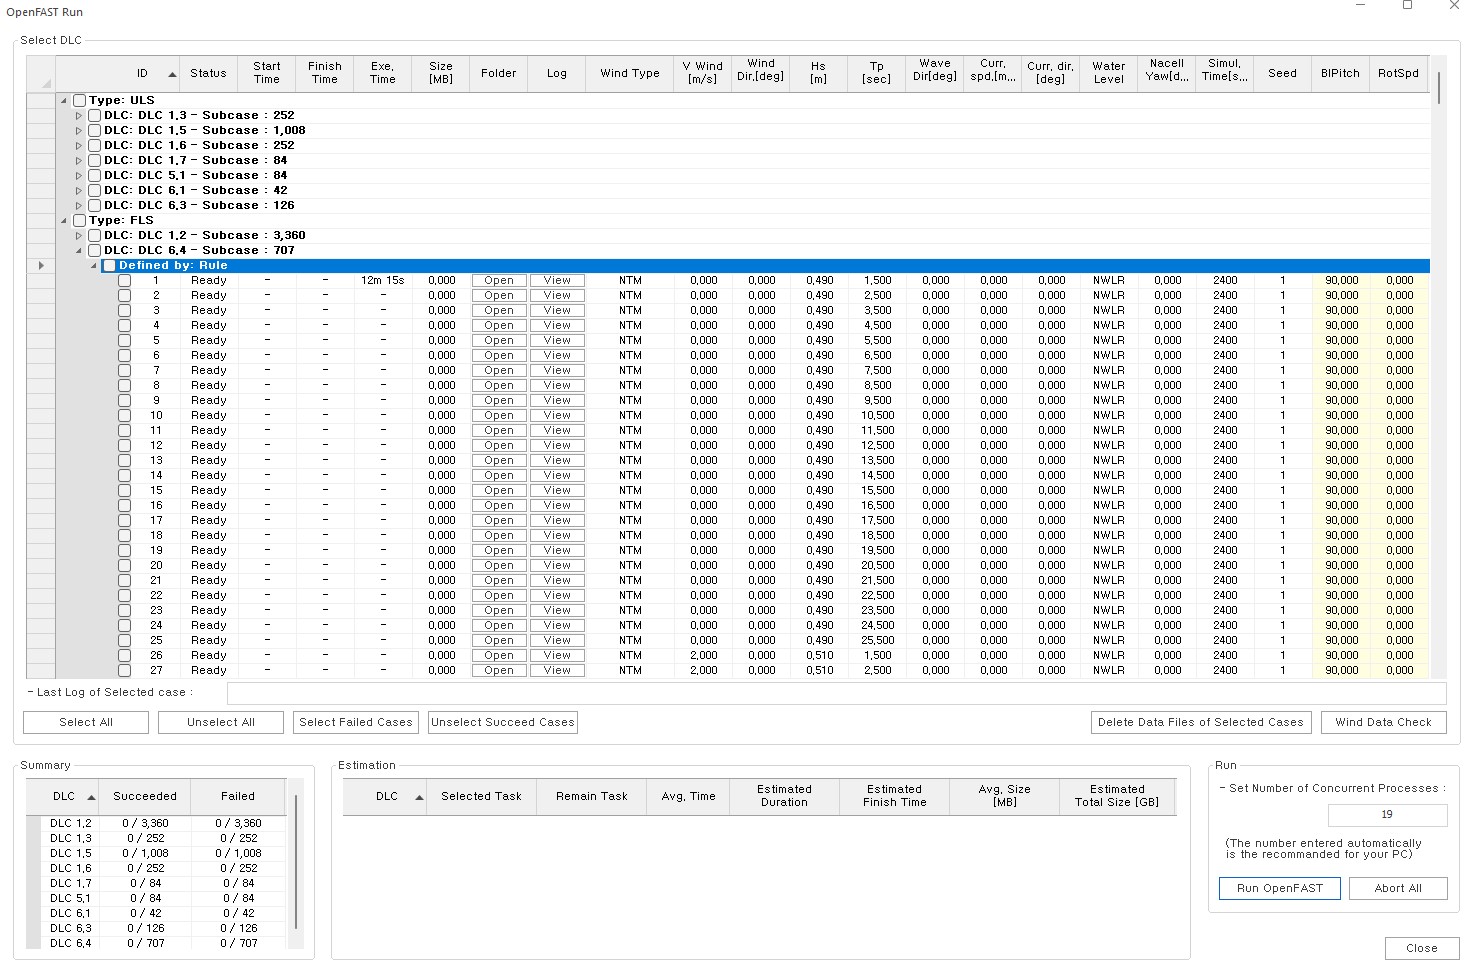Expand DLC 1,2 subcase tree node
Viewport: 1472px width, 968px height.
80,236
